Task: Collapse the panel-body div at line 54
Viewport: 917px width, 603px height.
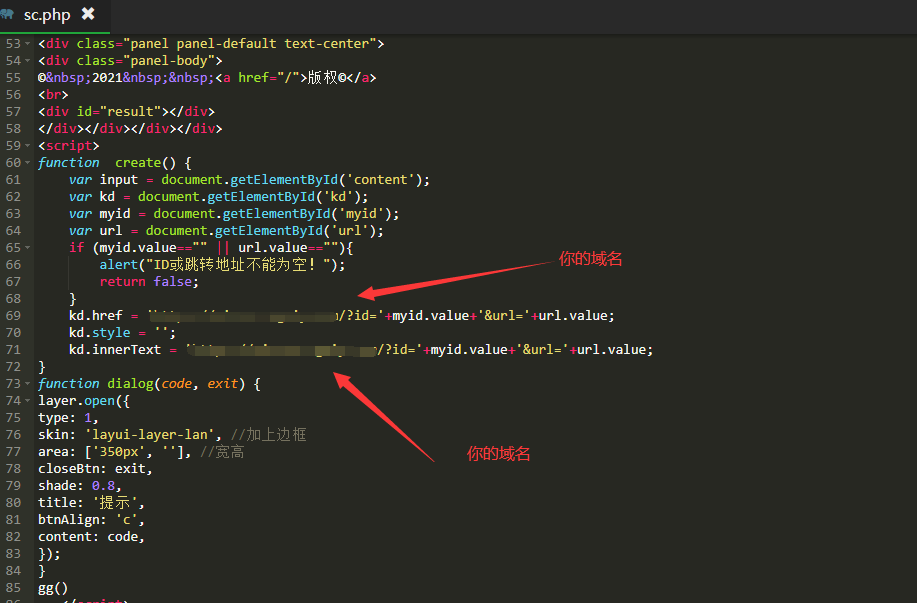Action: point(27,61)
